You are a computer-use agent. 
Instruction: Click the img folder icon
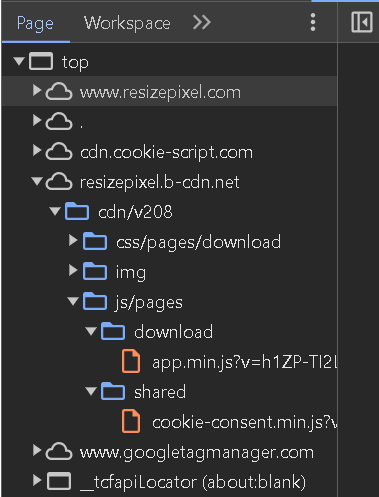tap(95, 271)
